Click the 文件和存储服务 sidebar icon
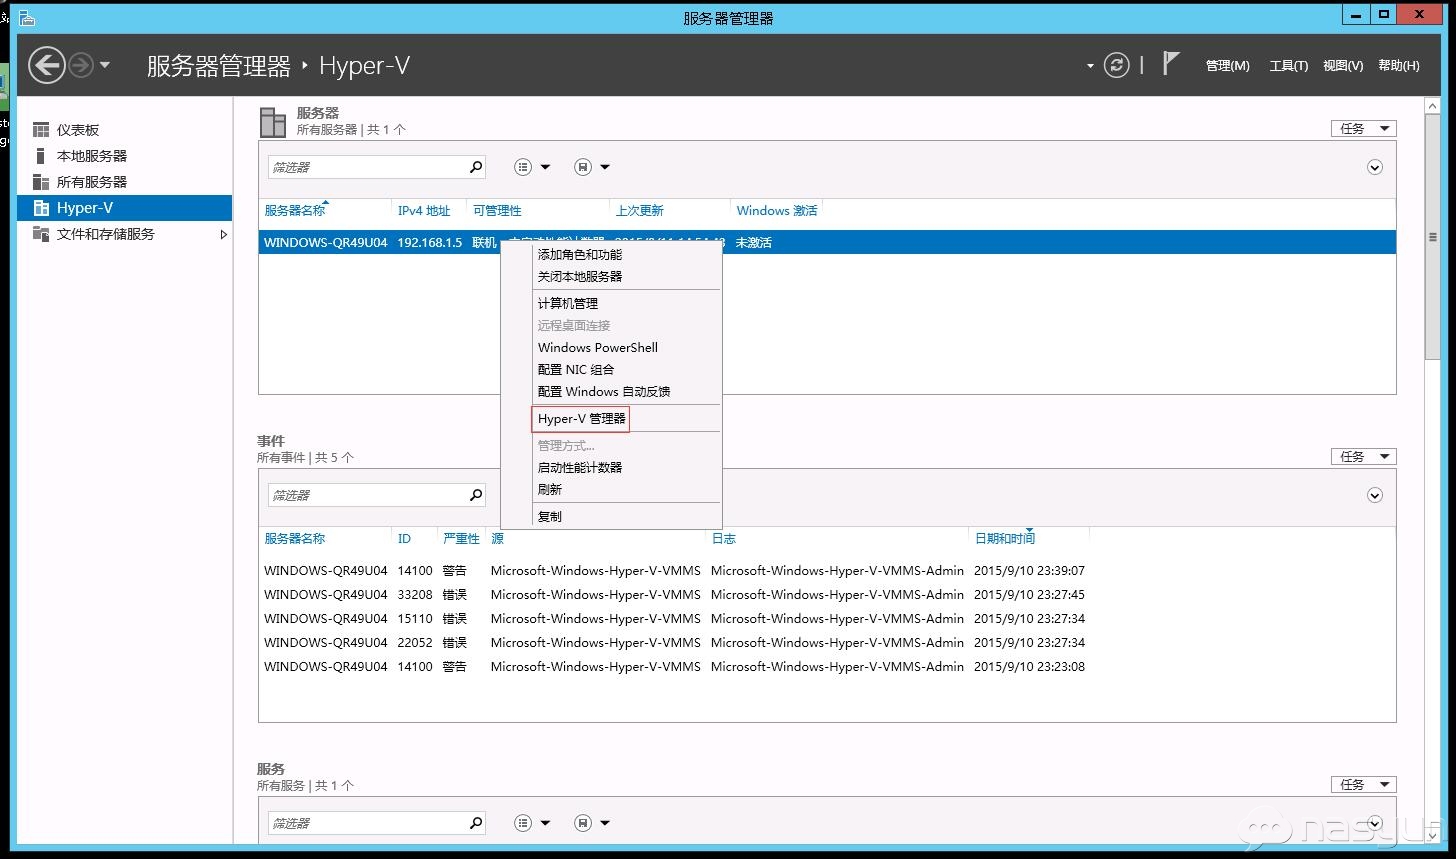The height and width of the screenshot is (859, 1456). [x=41, y=234]
